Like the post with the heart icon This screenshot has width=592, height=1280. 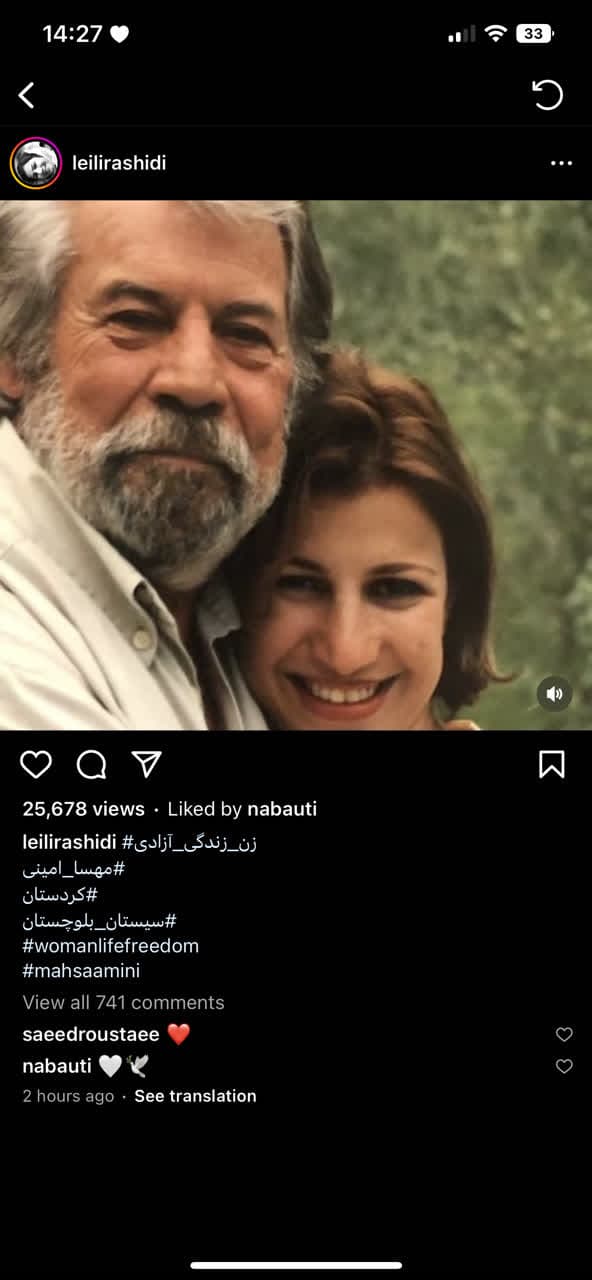point(36,765)
